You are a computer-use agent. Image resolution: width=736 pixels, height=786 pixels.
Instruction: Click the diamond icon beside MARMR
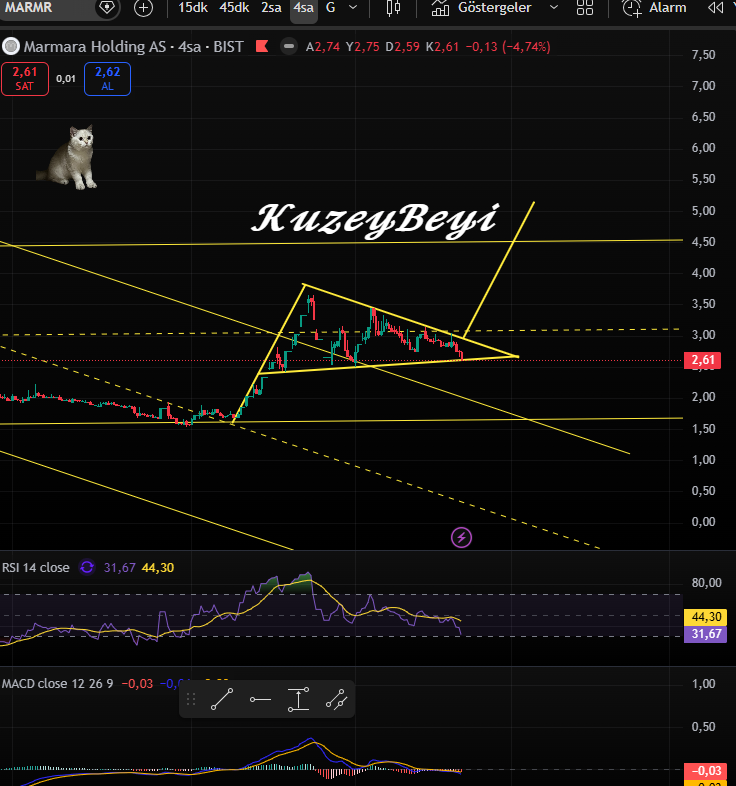pyautogui.click(x=107, y=8)
